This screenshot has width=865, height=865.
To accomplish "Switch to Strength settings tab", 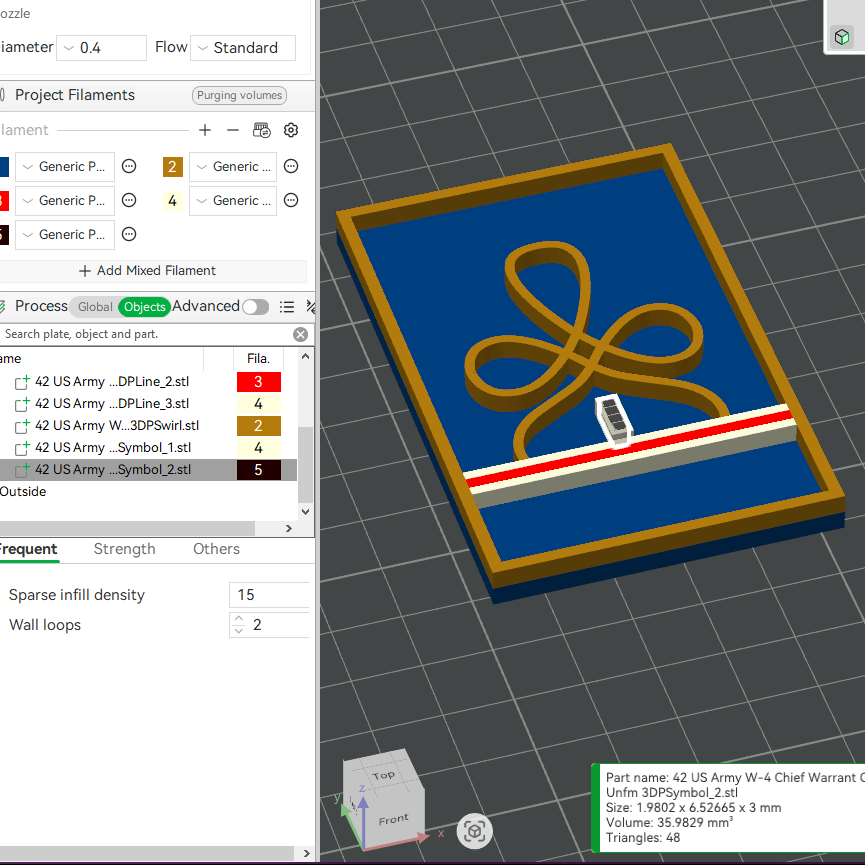I will 125,549.
